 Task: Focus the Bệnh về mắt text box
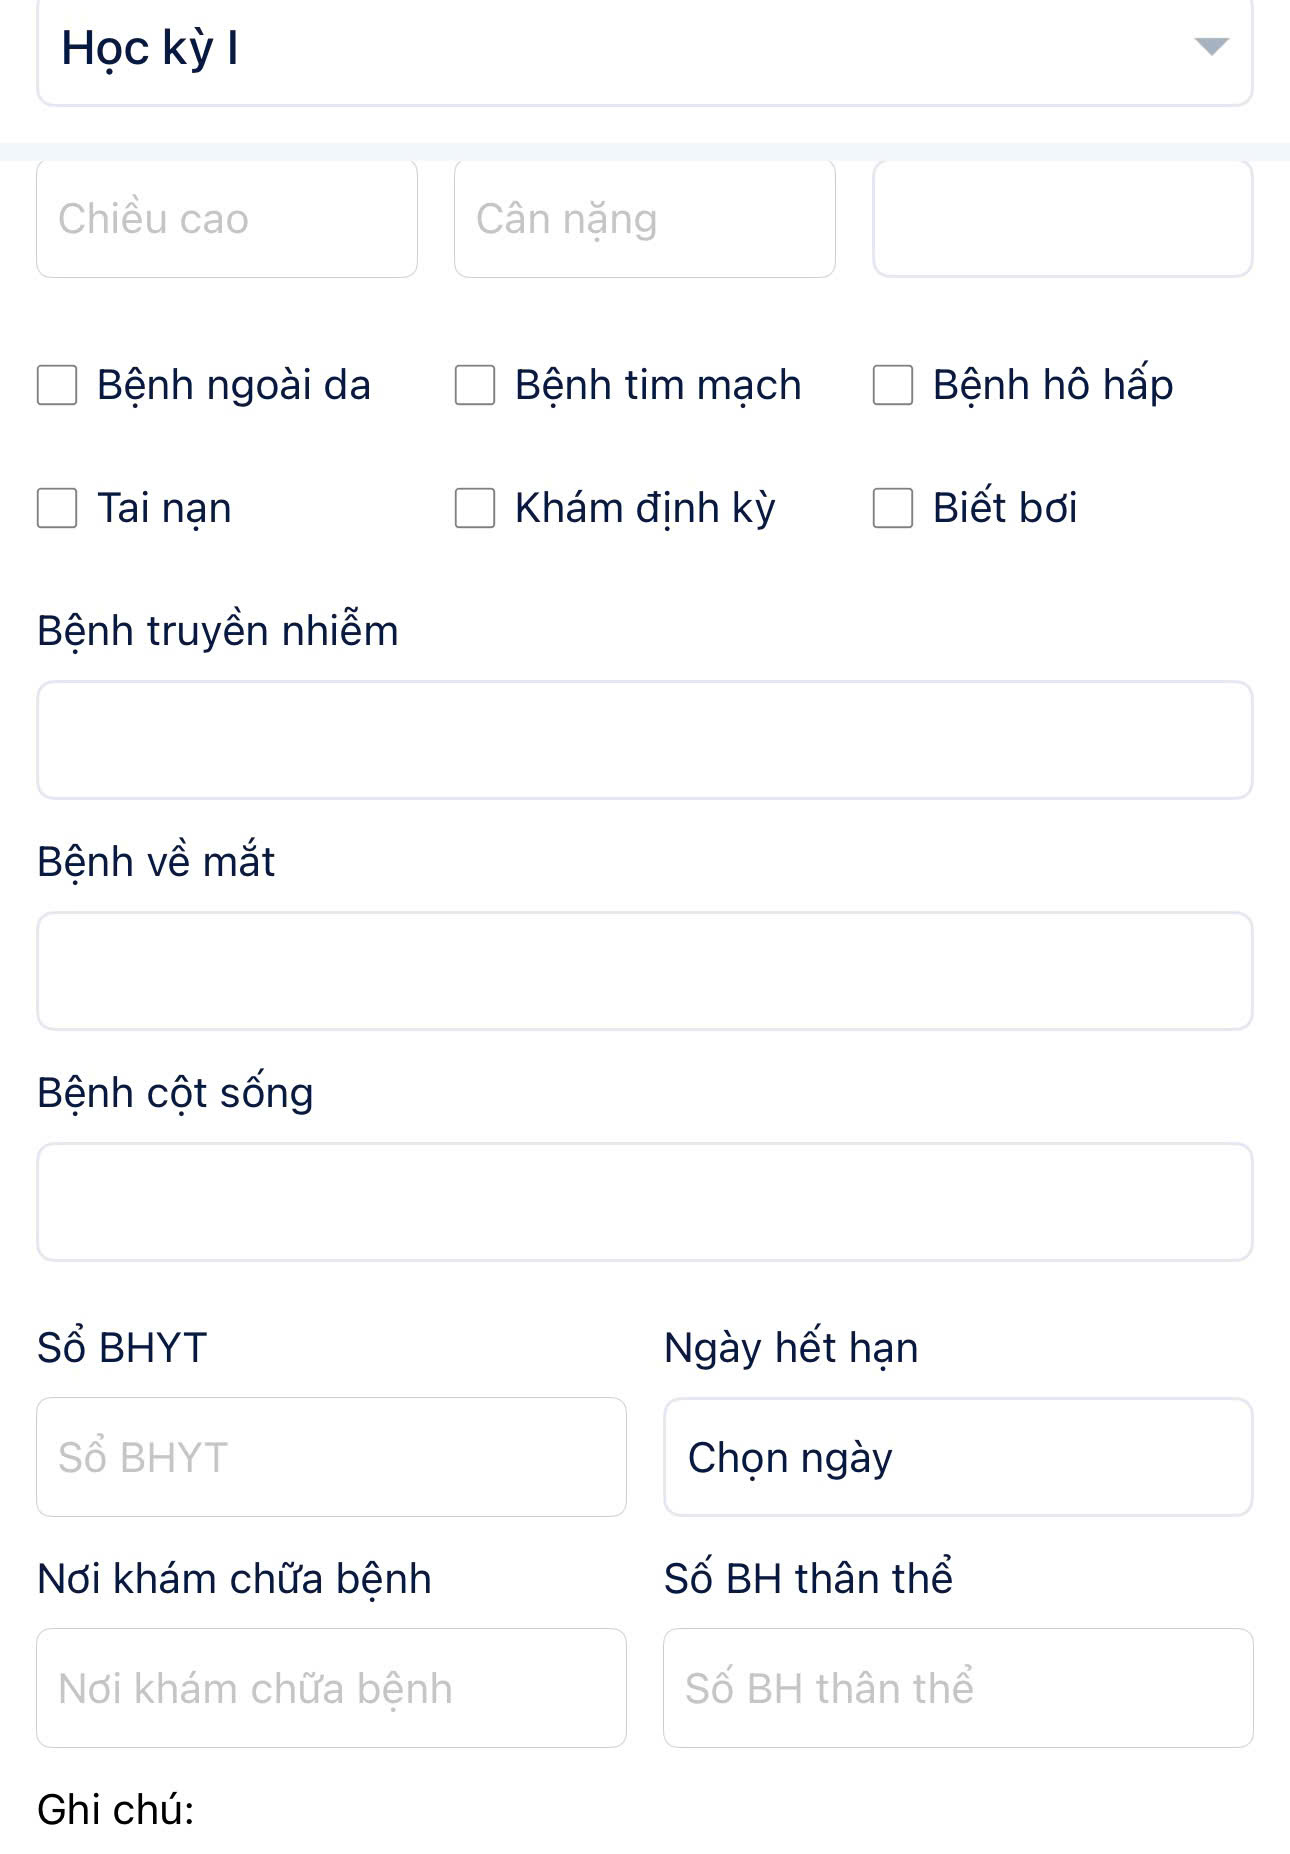pyautogui.click(x=644, y=971)
